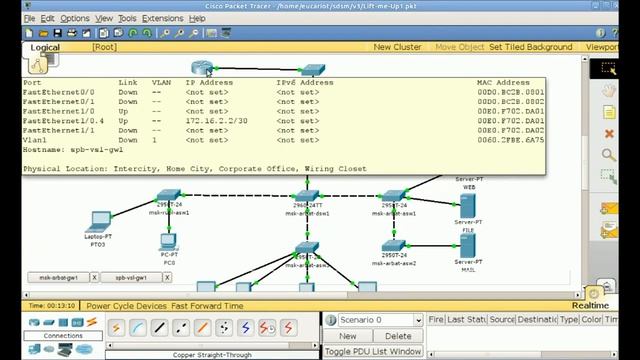Click the Zoom Out magnifier icon
Viewport: 640px width, 360px height.
194,33
